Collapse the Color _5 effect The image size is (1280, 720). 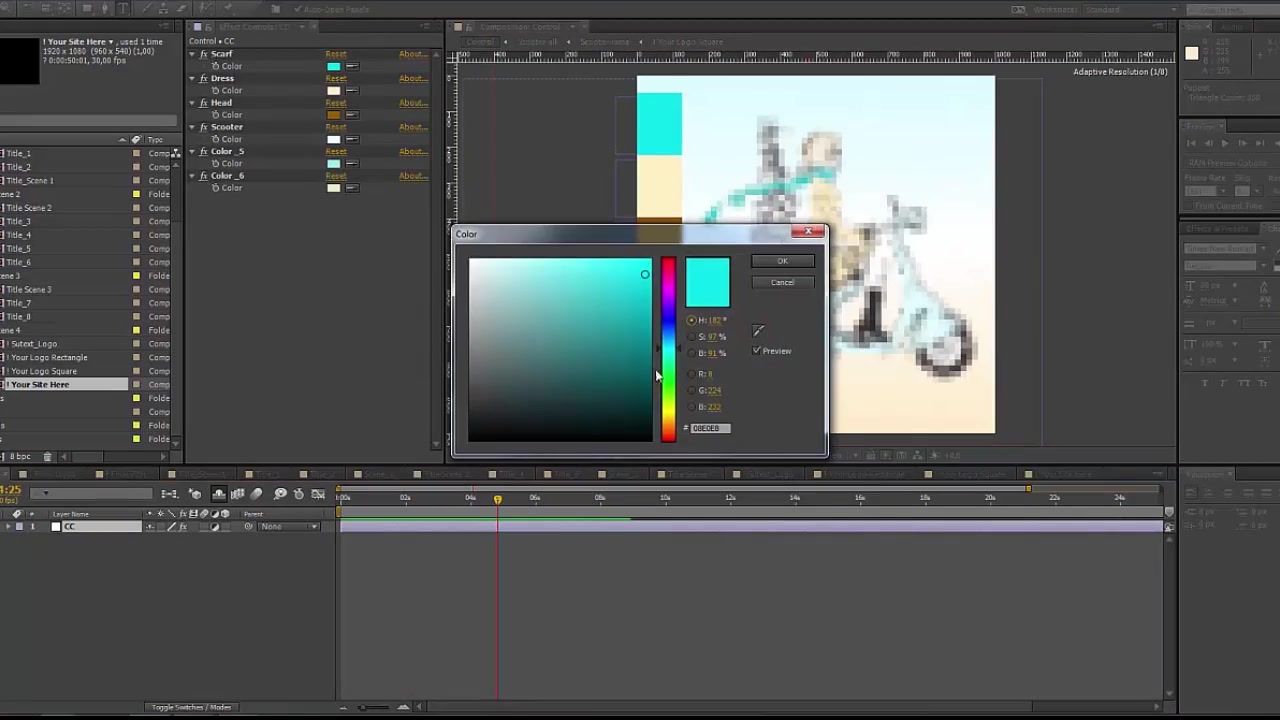(x=192, y=151)
